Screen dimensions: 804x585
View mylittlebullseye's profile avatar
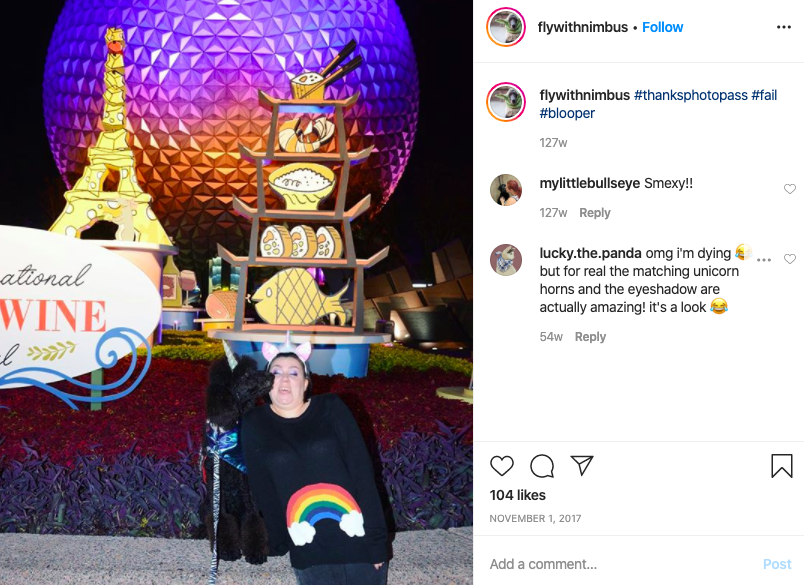point(506,190)
